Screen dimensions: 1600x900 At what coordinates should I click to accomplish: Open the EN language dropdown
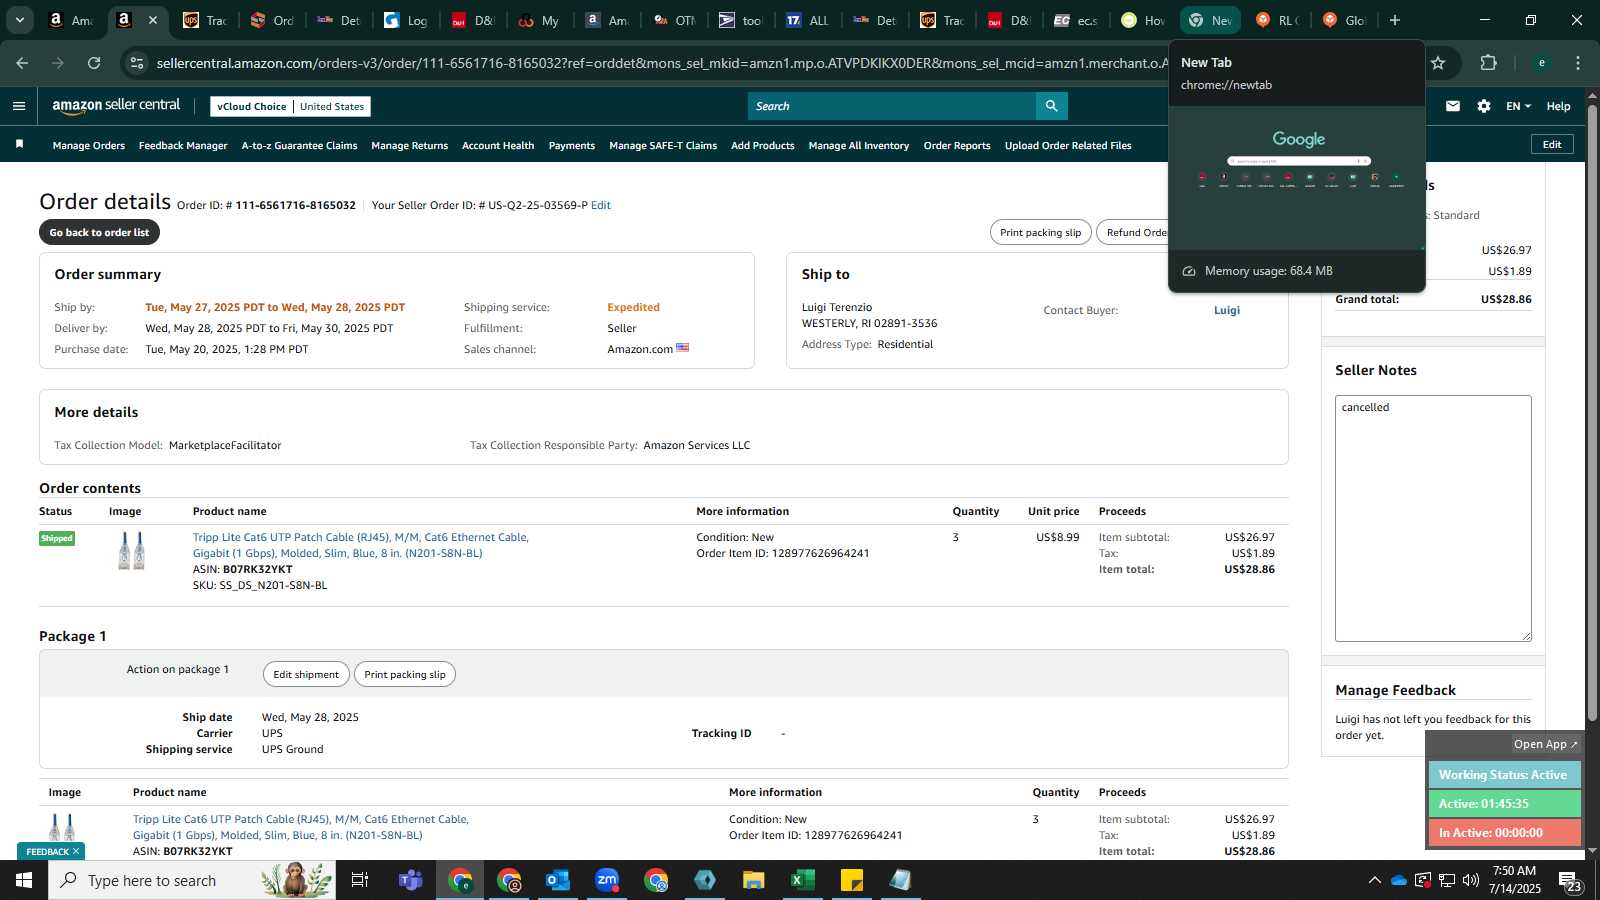(x=1518, y=106)
